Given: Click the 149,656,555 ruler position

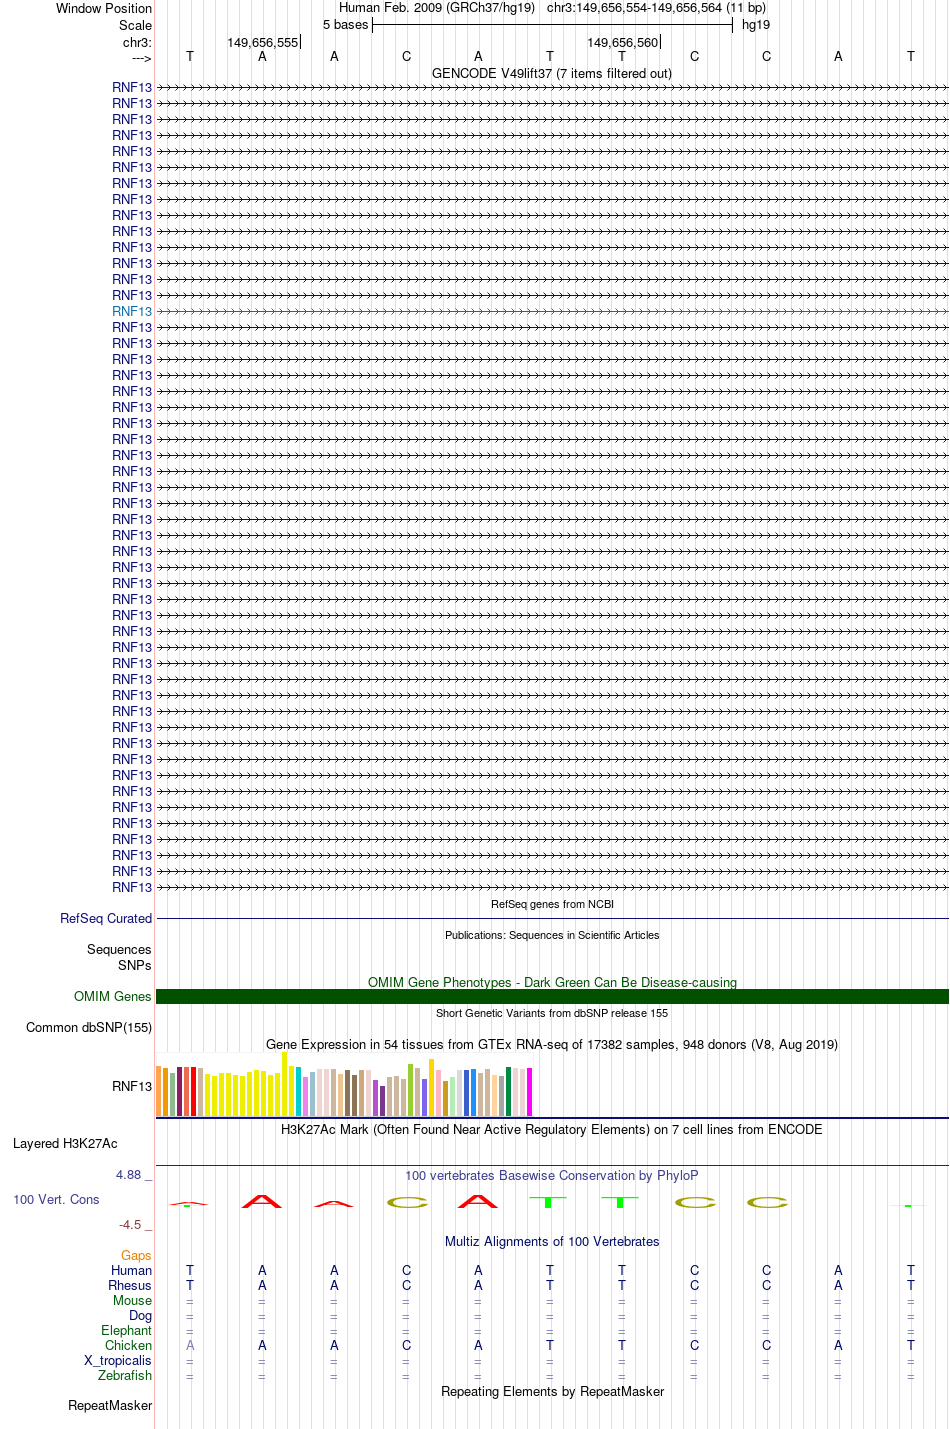Looking at the screenshot, I should (262, 42).
